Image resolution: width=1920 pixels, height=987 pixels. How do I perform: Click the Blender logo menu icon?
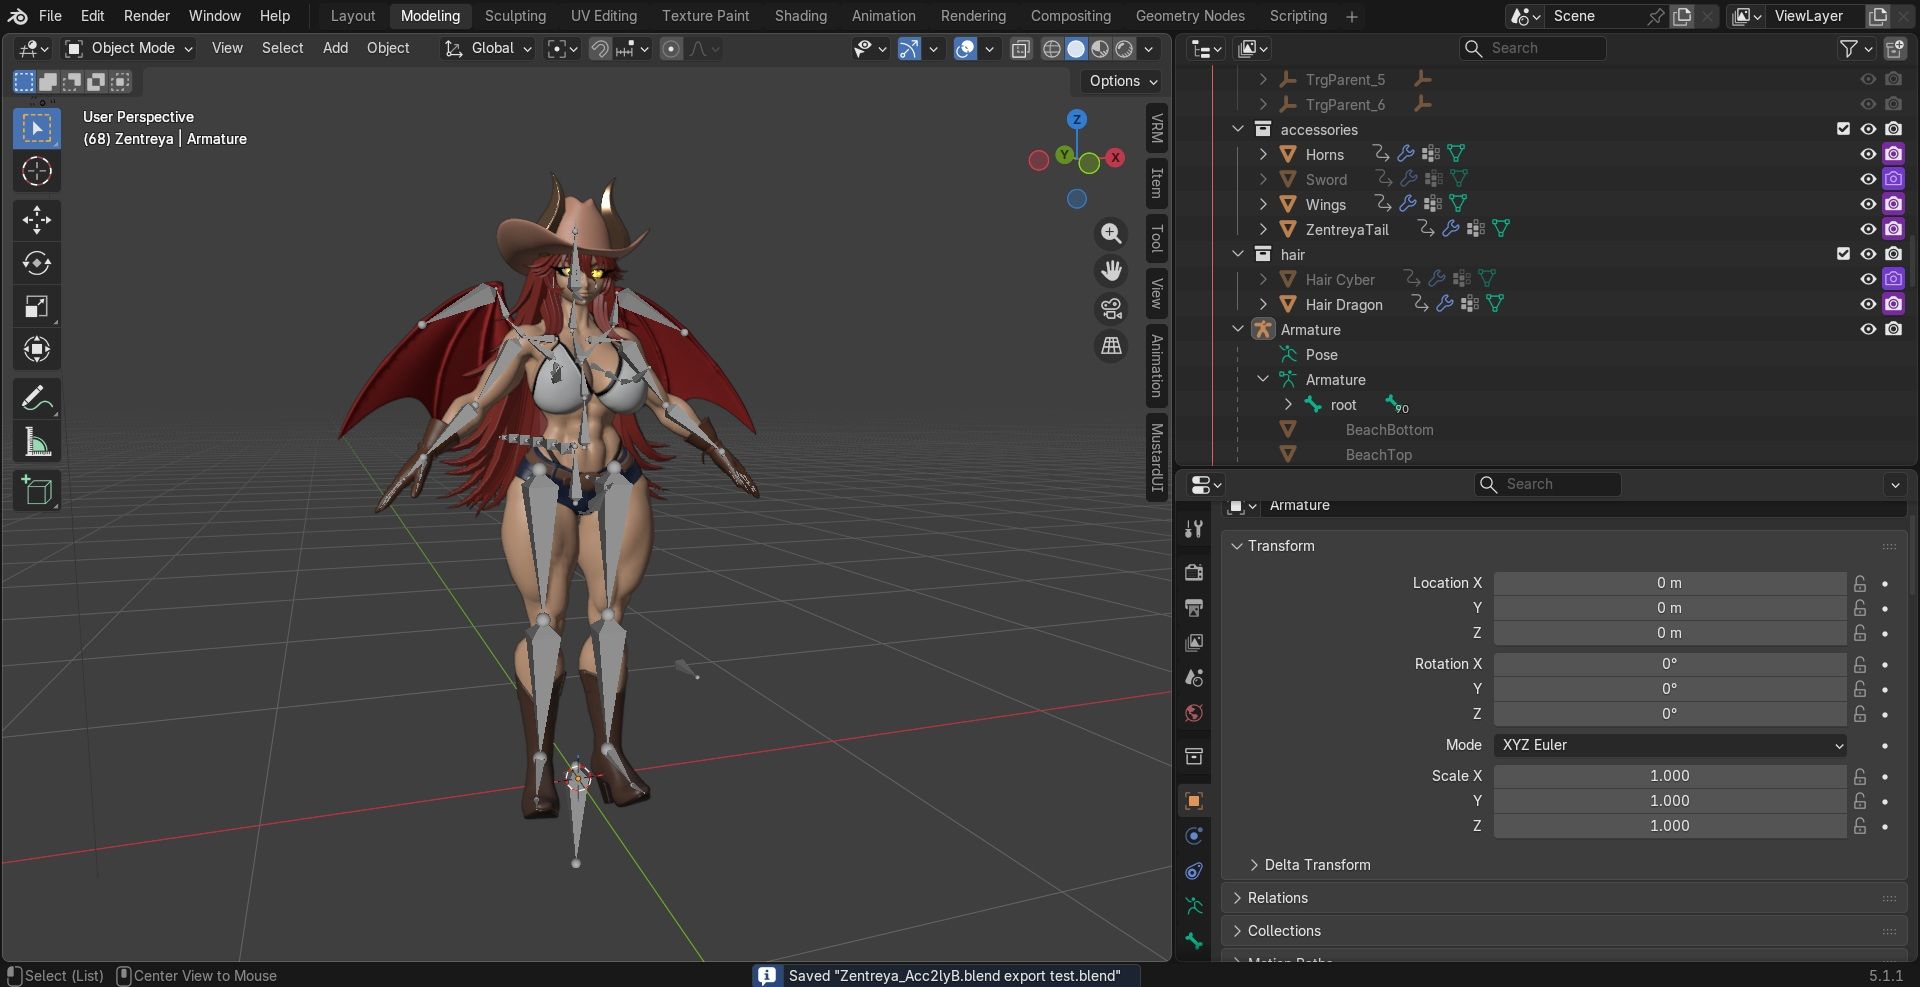click(x=17, y=16)
